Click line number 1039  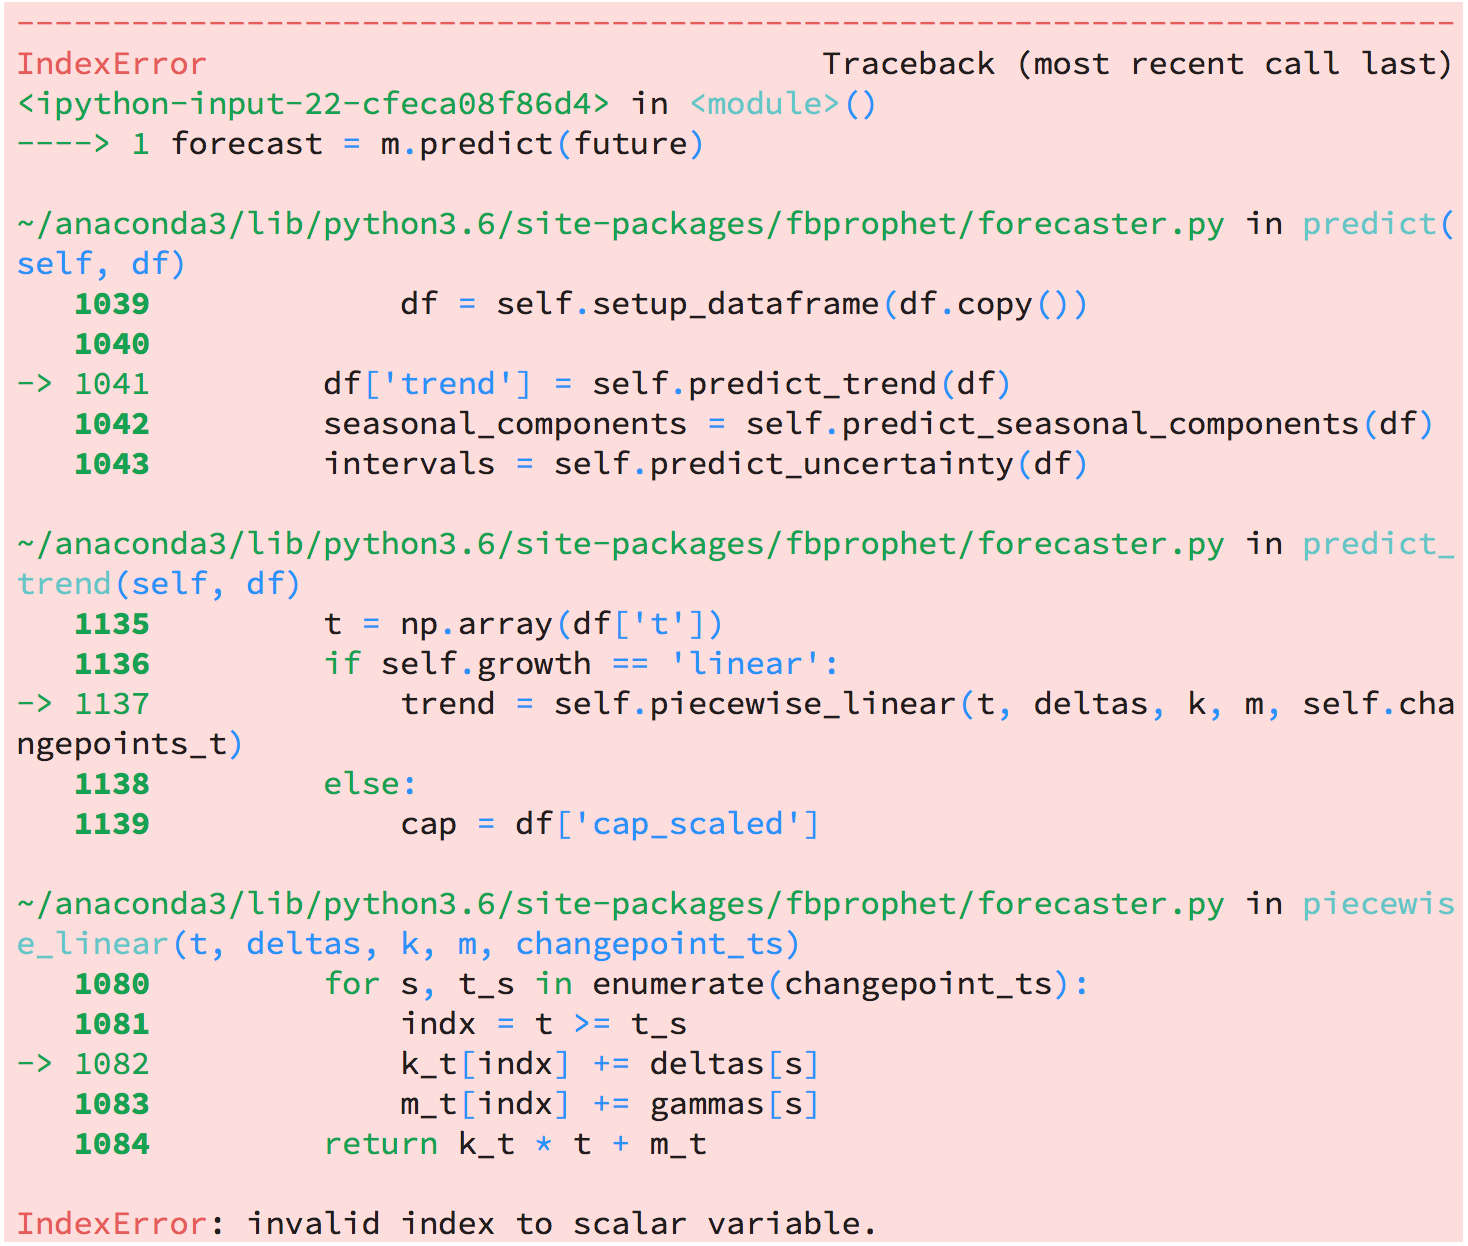(x=112, y=304)
